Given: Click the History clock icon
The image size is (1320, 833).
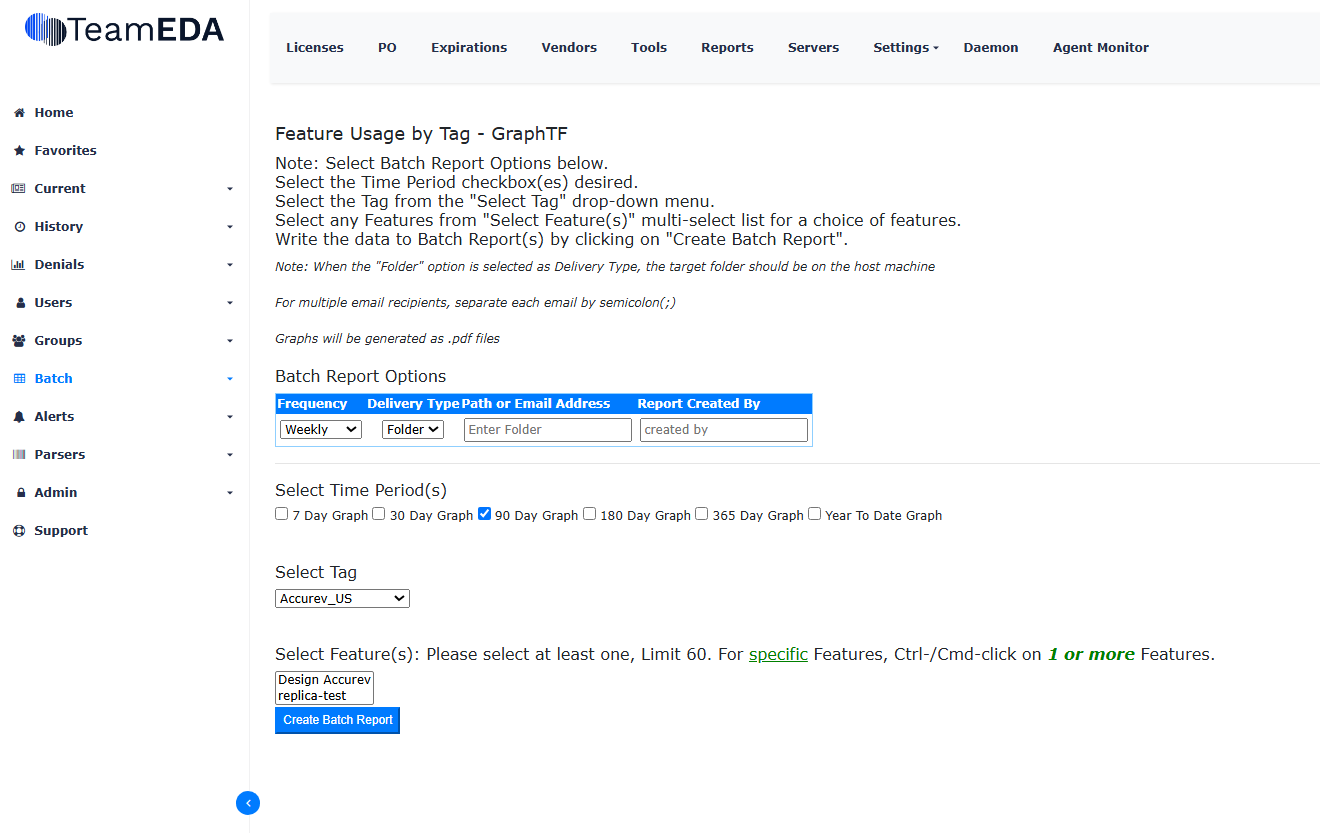Looking at the screenshot, I should [x=18, y=227].
